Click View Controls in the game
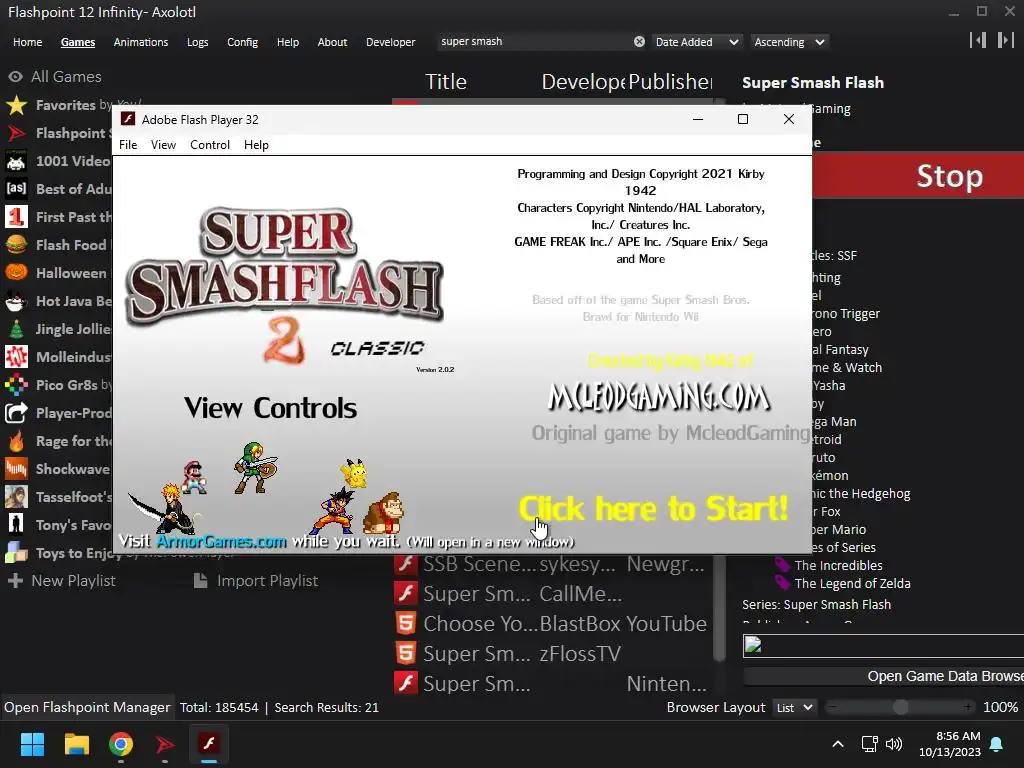The image size is (1024, 768). 270,408
